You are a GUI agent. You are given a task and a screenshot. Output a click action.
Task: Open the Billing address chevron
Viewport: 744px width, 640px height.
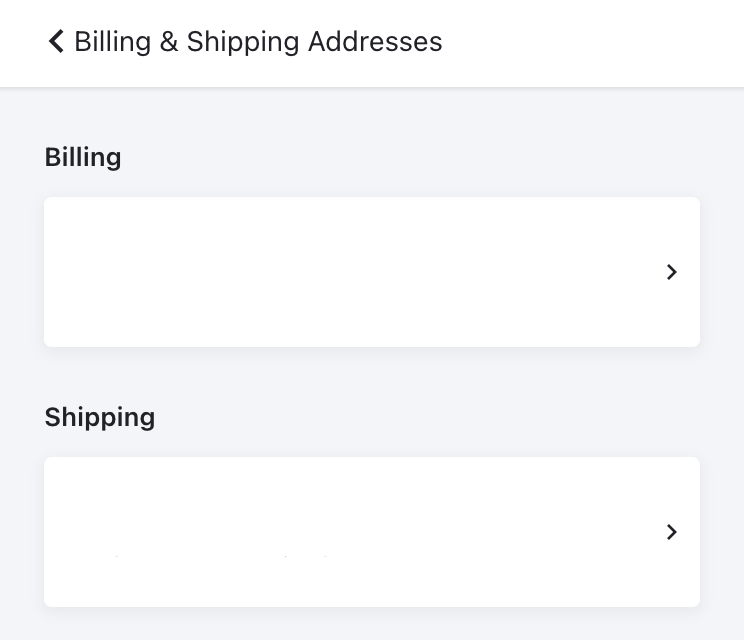pos(672,272)
